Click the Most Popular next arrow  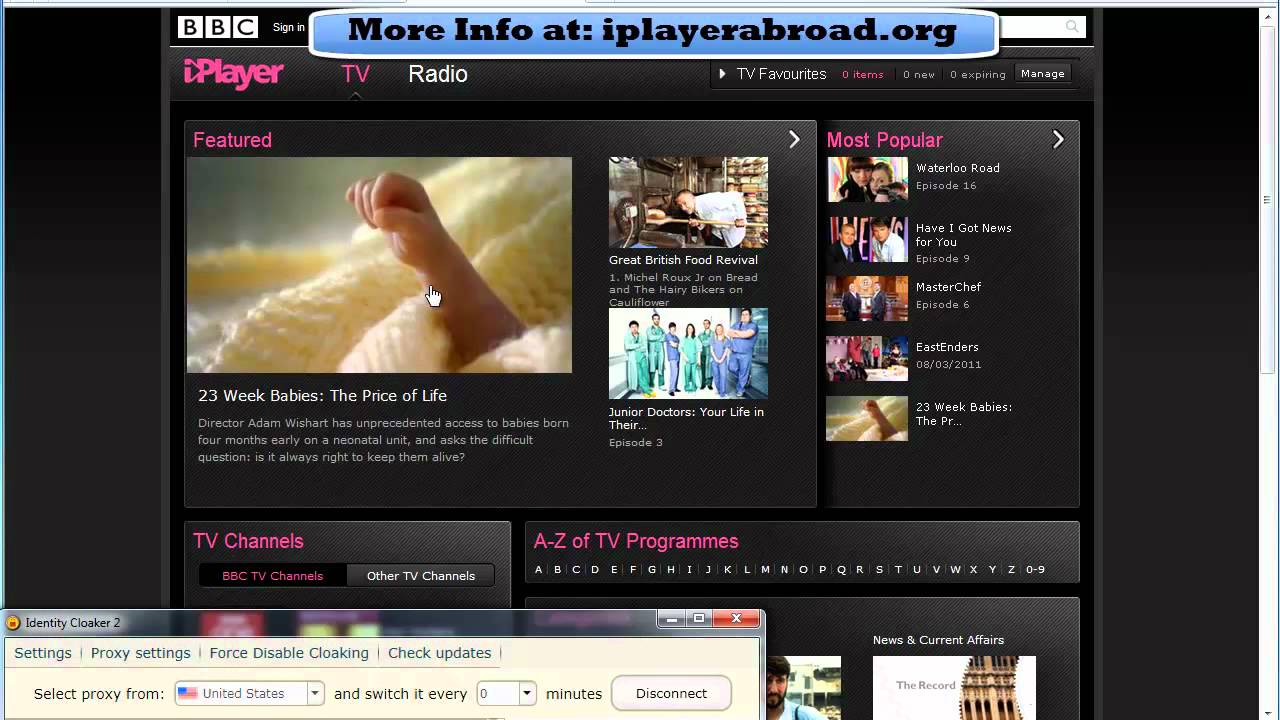1058,140
